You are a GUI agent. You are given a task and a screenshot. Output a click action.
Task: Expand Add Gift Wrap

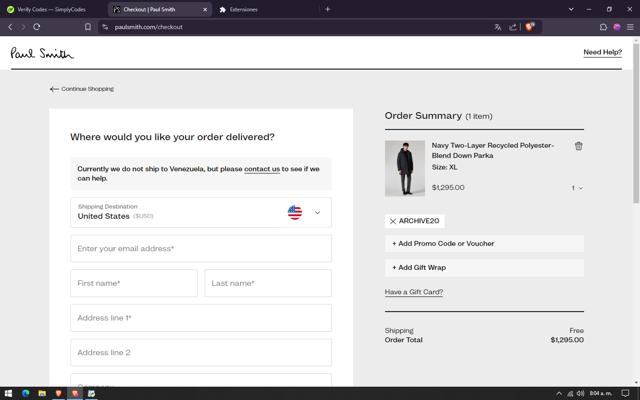pos(484,268)
